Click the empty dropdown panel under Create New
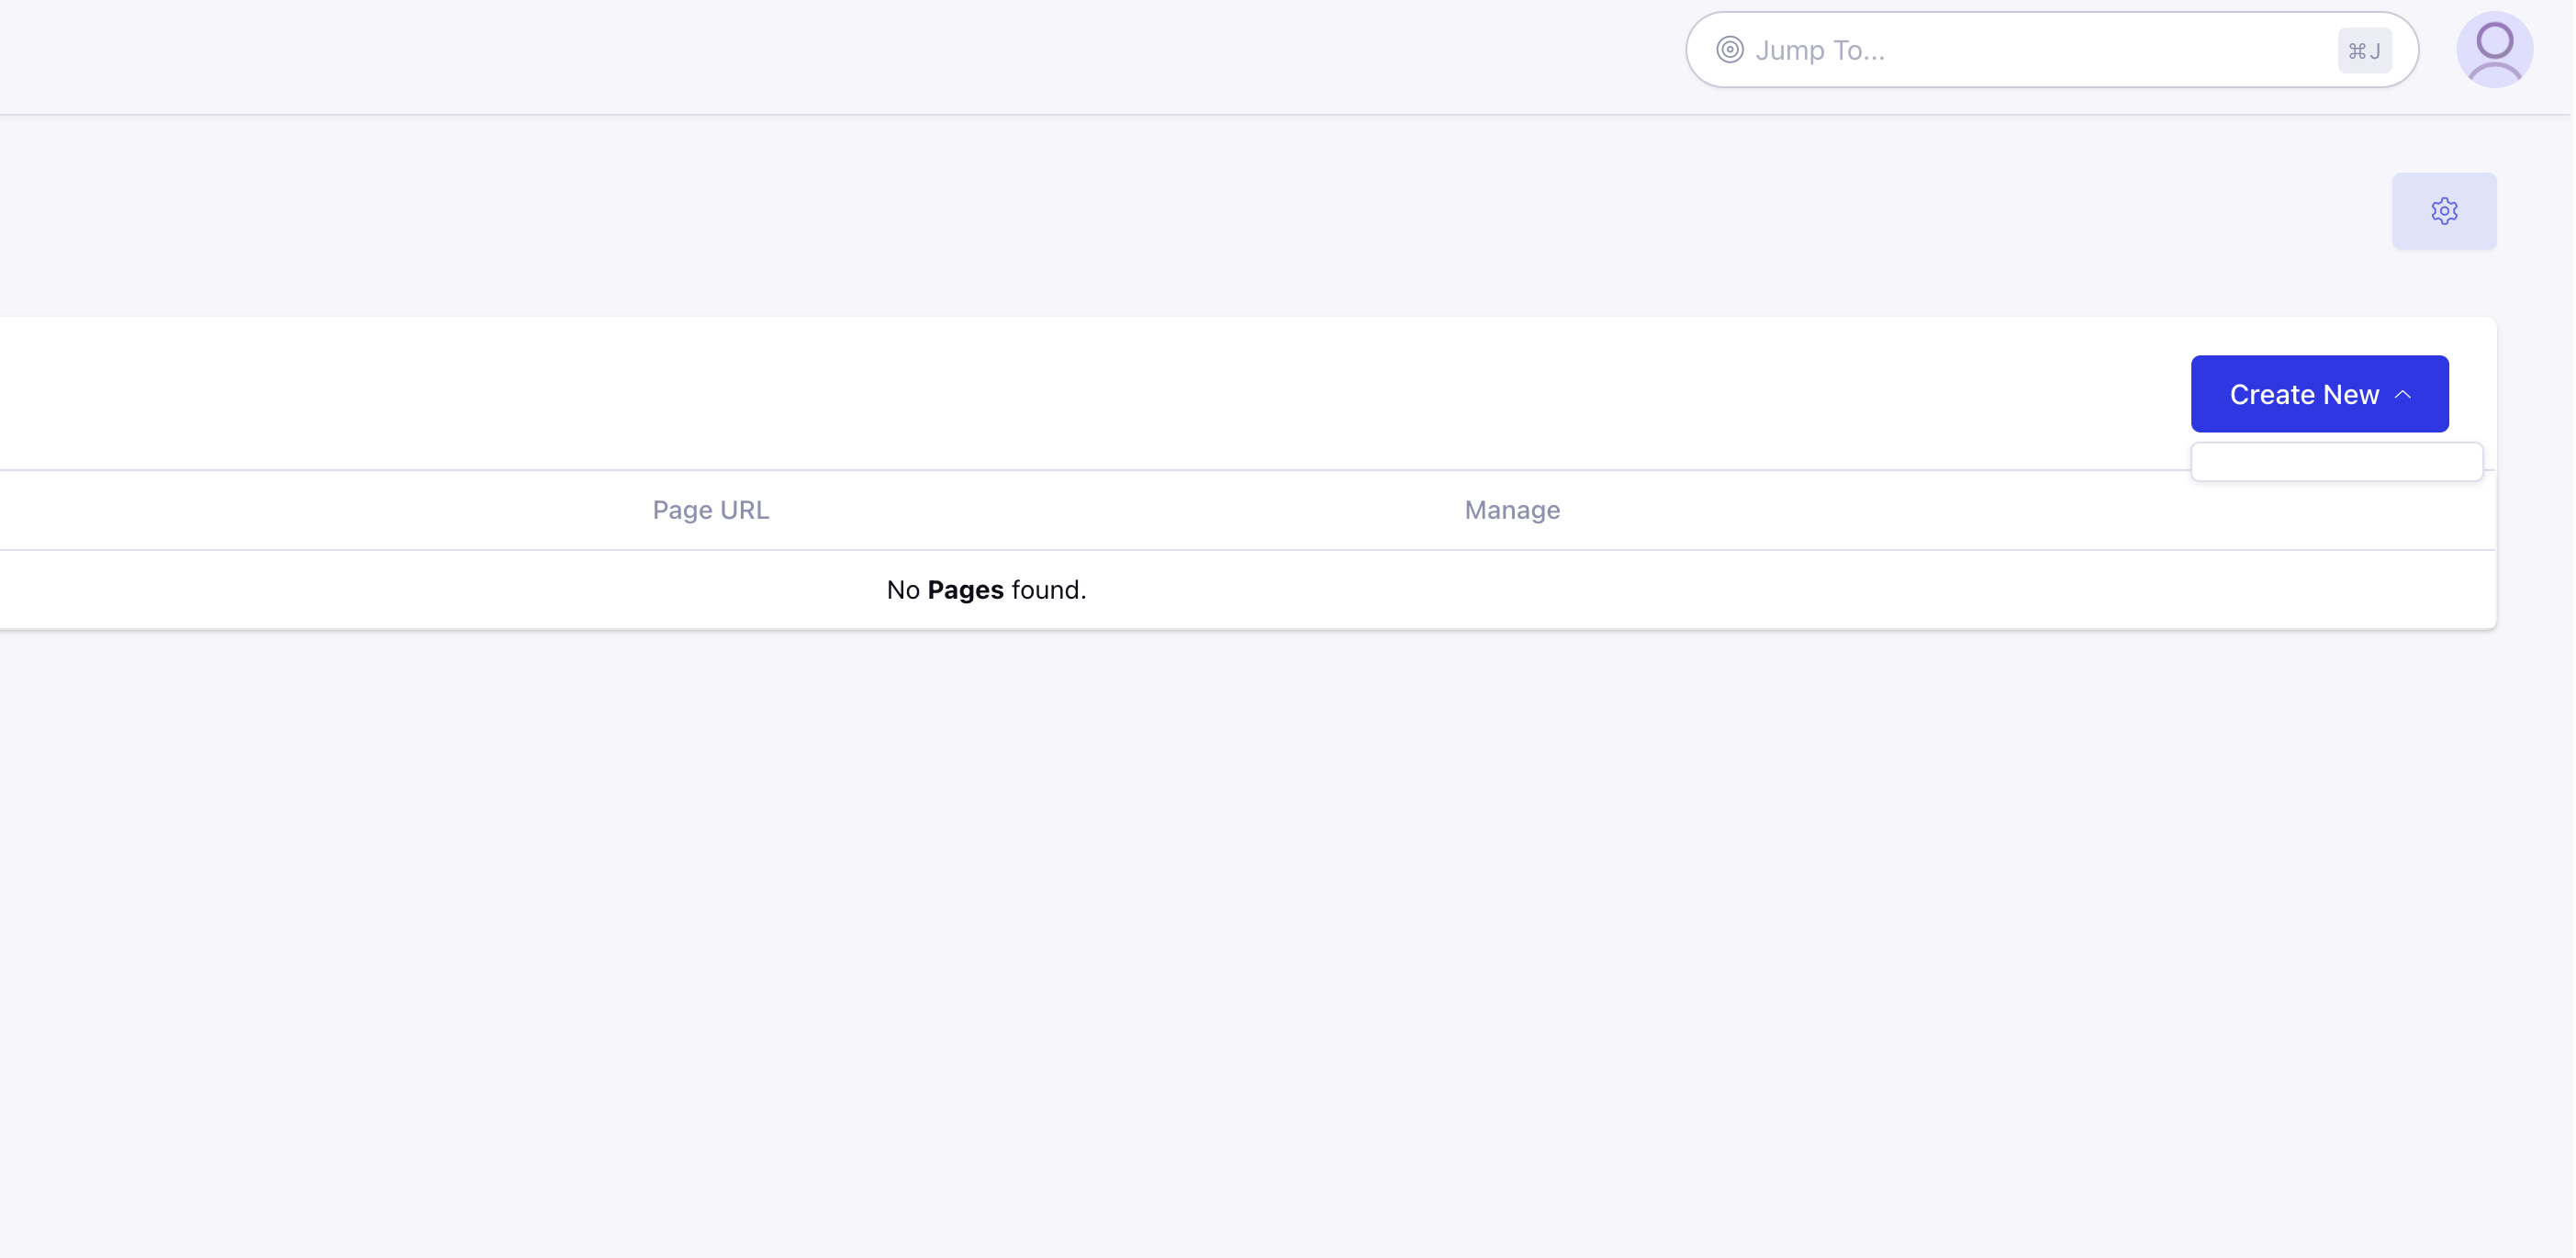 (x=2336, y=462)
